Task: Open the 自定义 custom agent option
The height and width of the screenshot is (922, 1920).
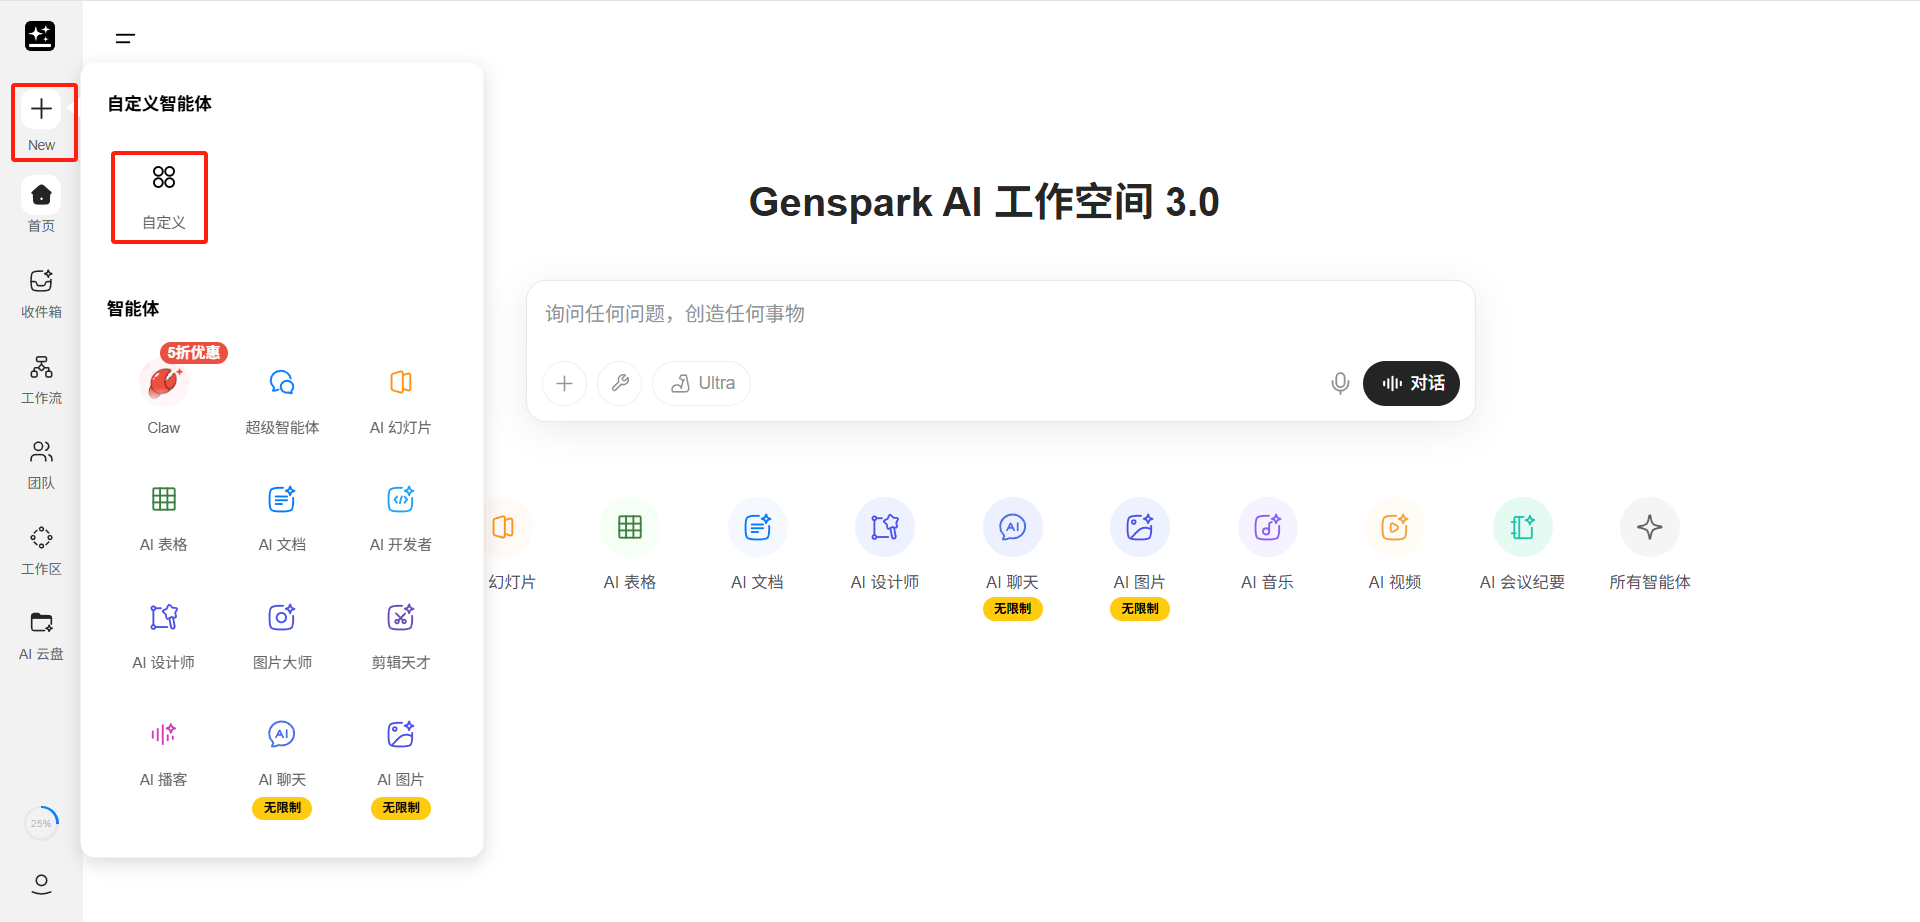Action: [163, 196]
